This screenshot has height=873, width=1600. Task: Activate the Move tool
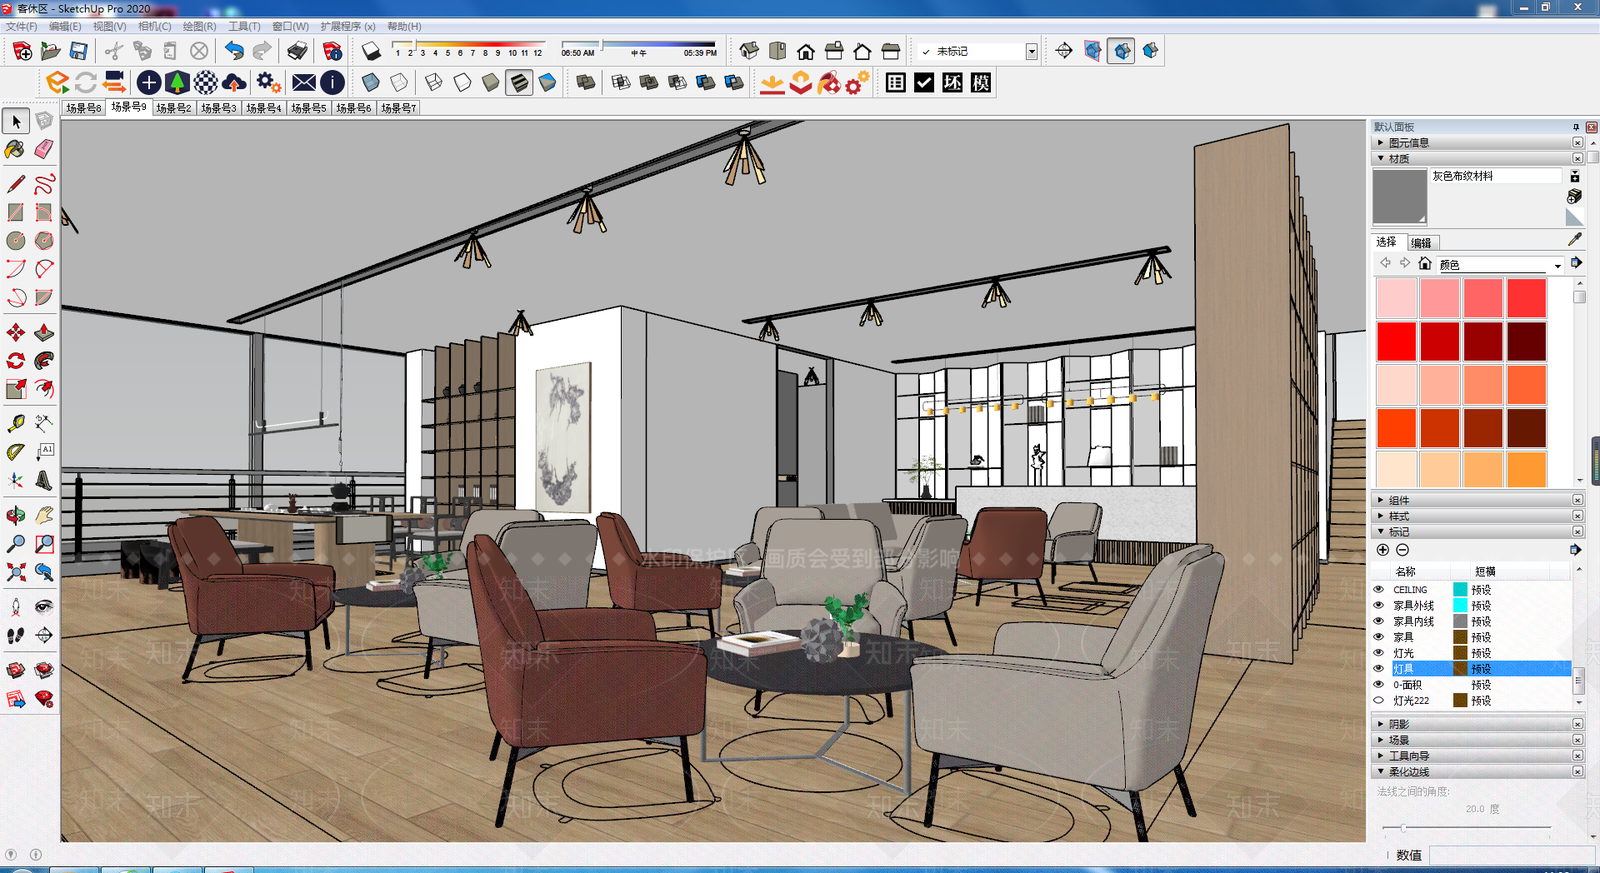coord(16,332)
